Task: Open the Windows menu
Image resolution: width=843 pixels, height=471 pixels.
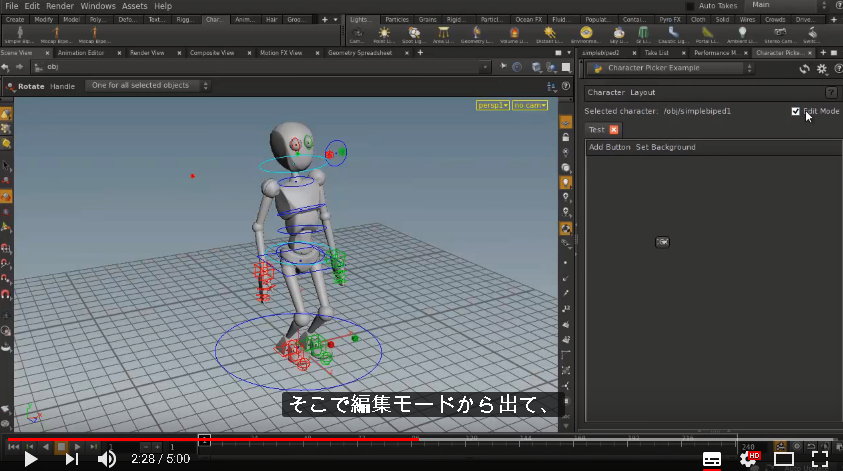Action: coord(98,6)
